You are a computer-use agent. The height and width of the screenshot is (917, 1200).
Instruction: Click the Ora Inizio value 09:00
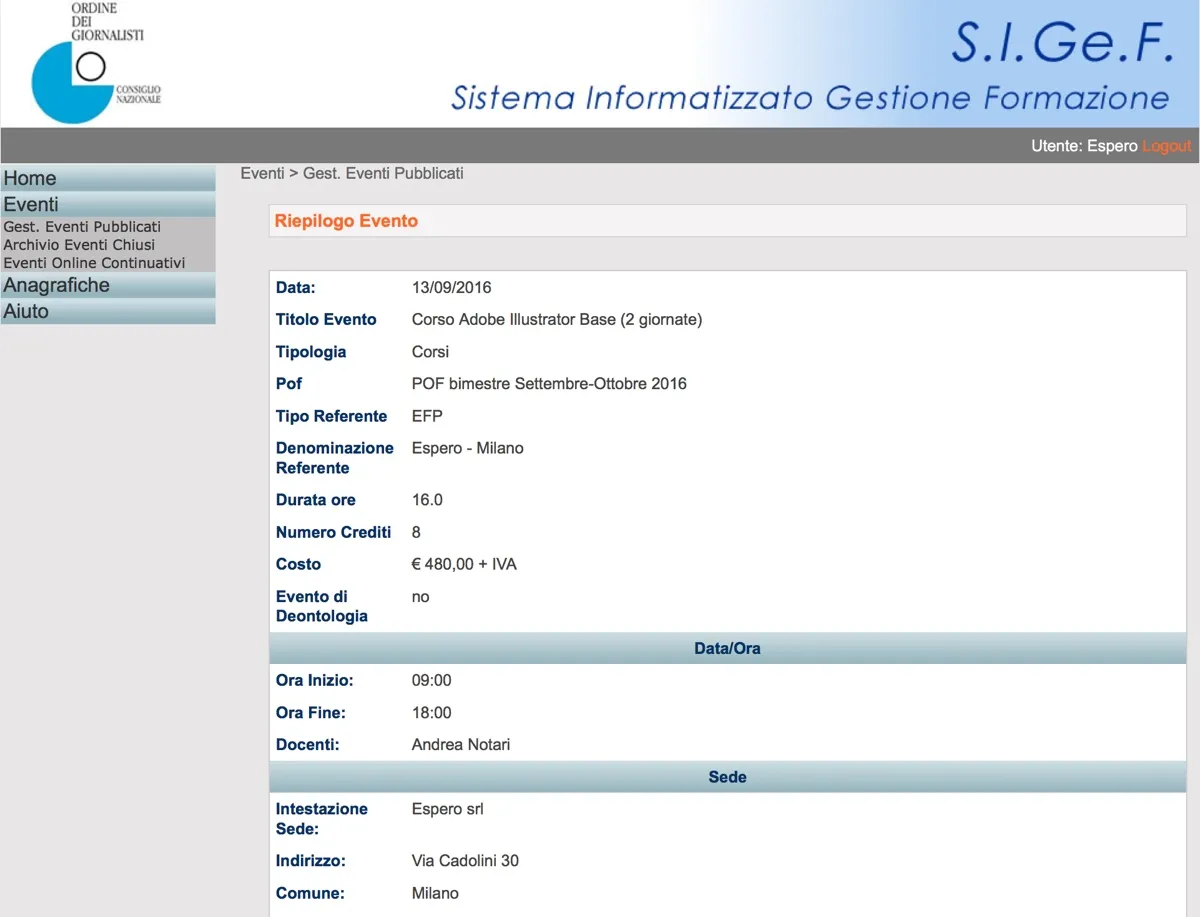point(431,681)
